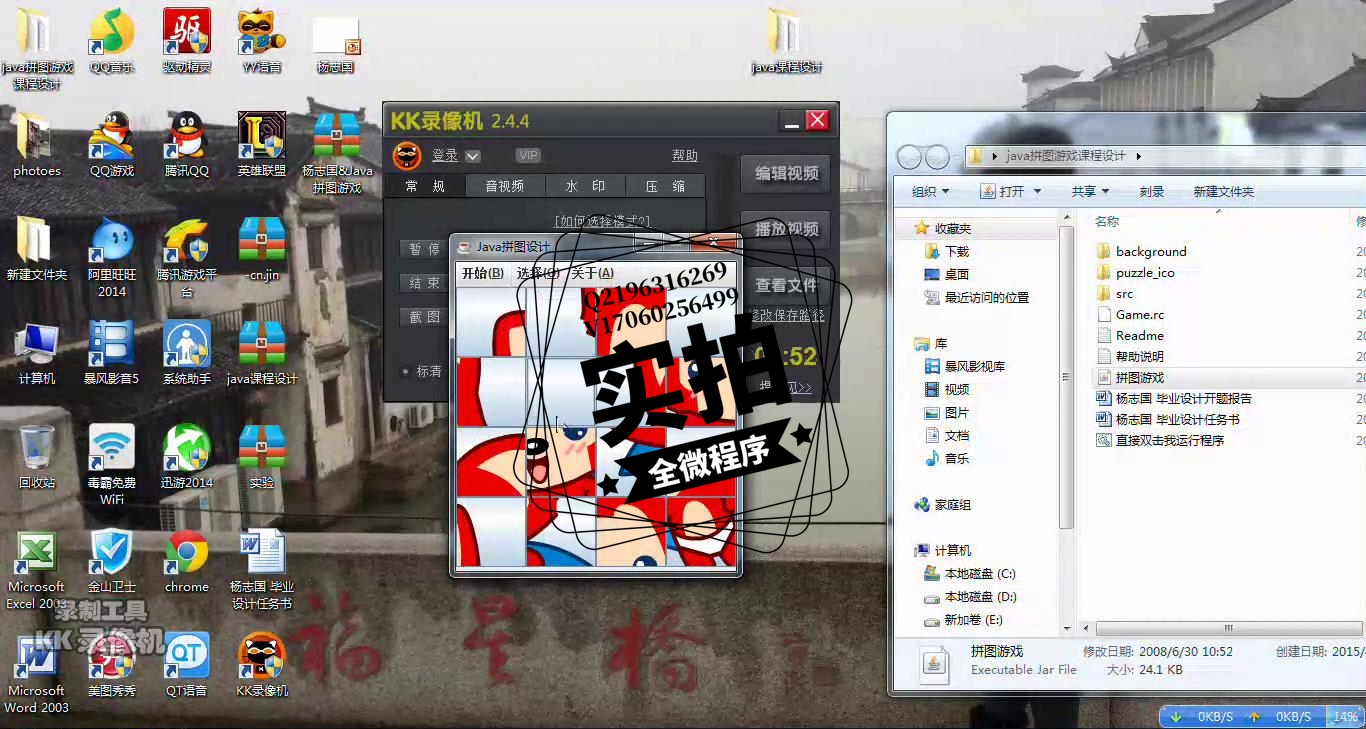Open the 金山卫士 desktop shortcut

112,561
